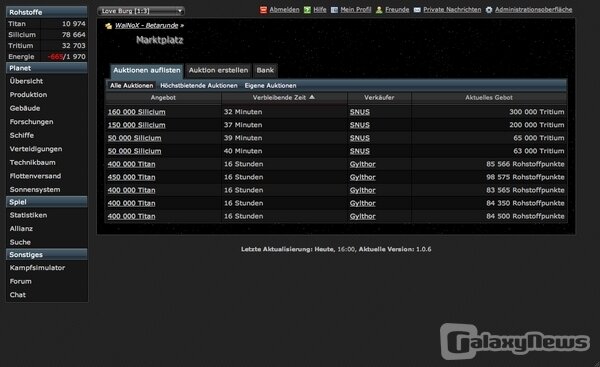Open the Love Burg planet dropdown
This screenshot has width=600, height=367.
(x=141, y=11)
